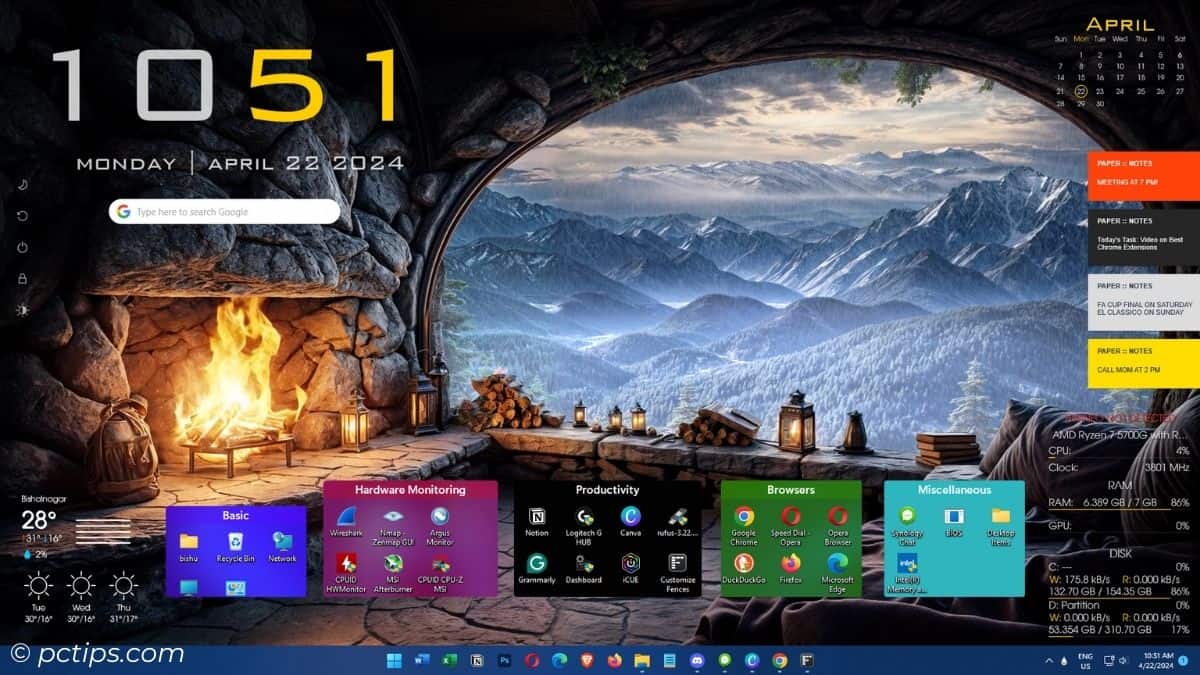Launch Canva
The width and height of the screenshot is (1200, 675).
pyautogui.click(x=629, y=517)
